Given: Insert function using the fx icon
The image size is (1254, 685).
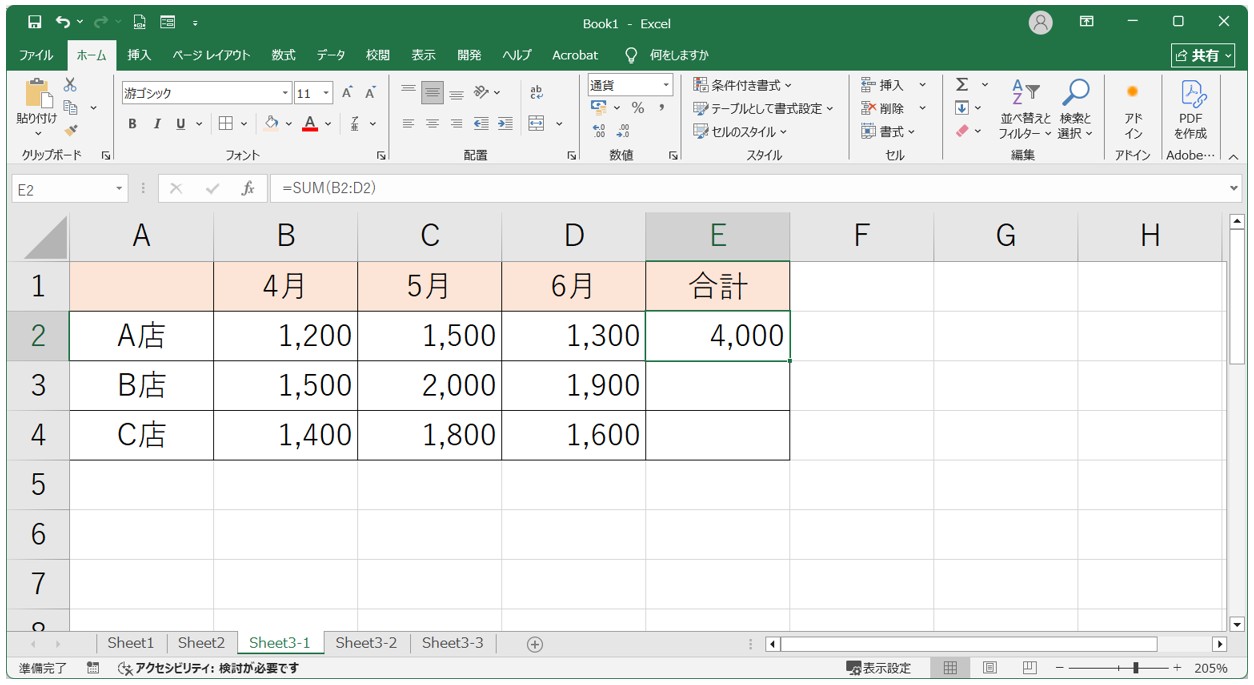Looking at the screenshot, I should pos(248,188).
